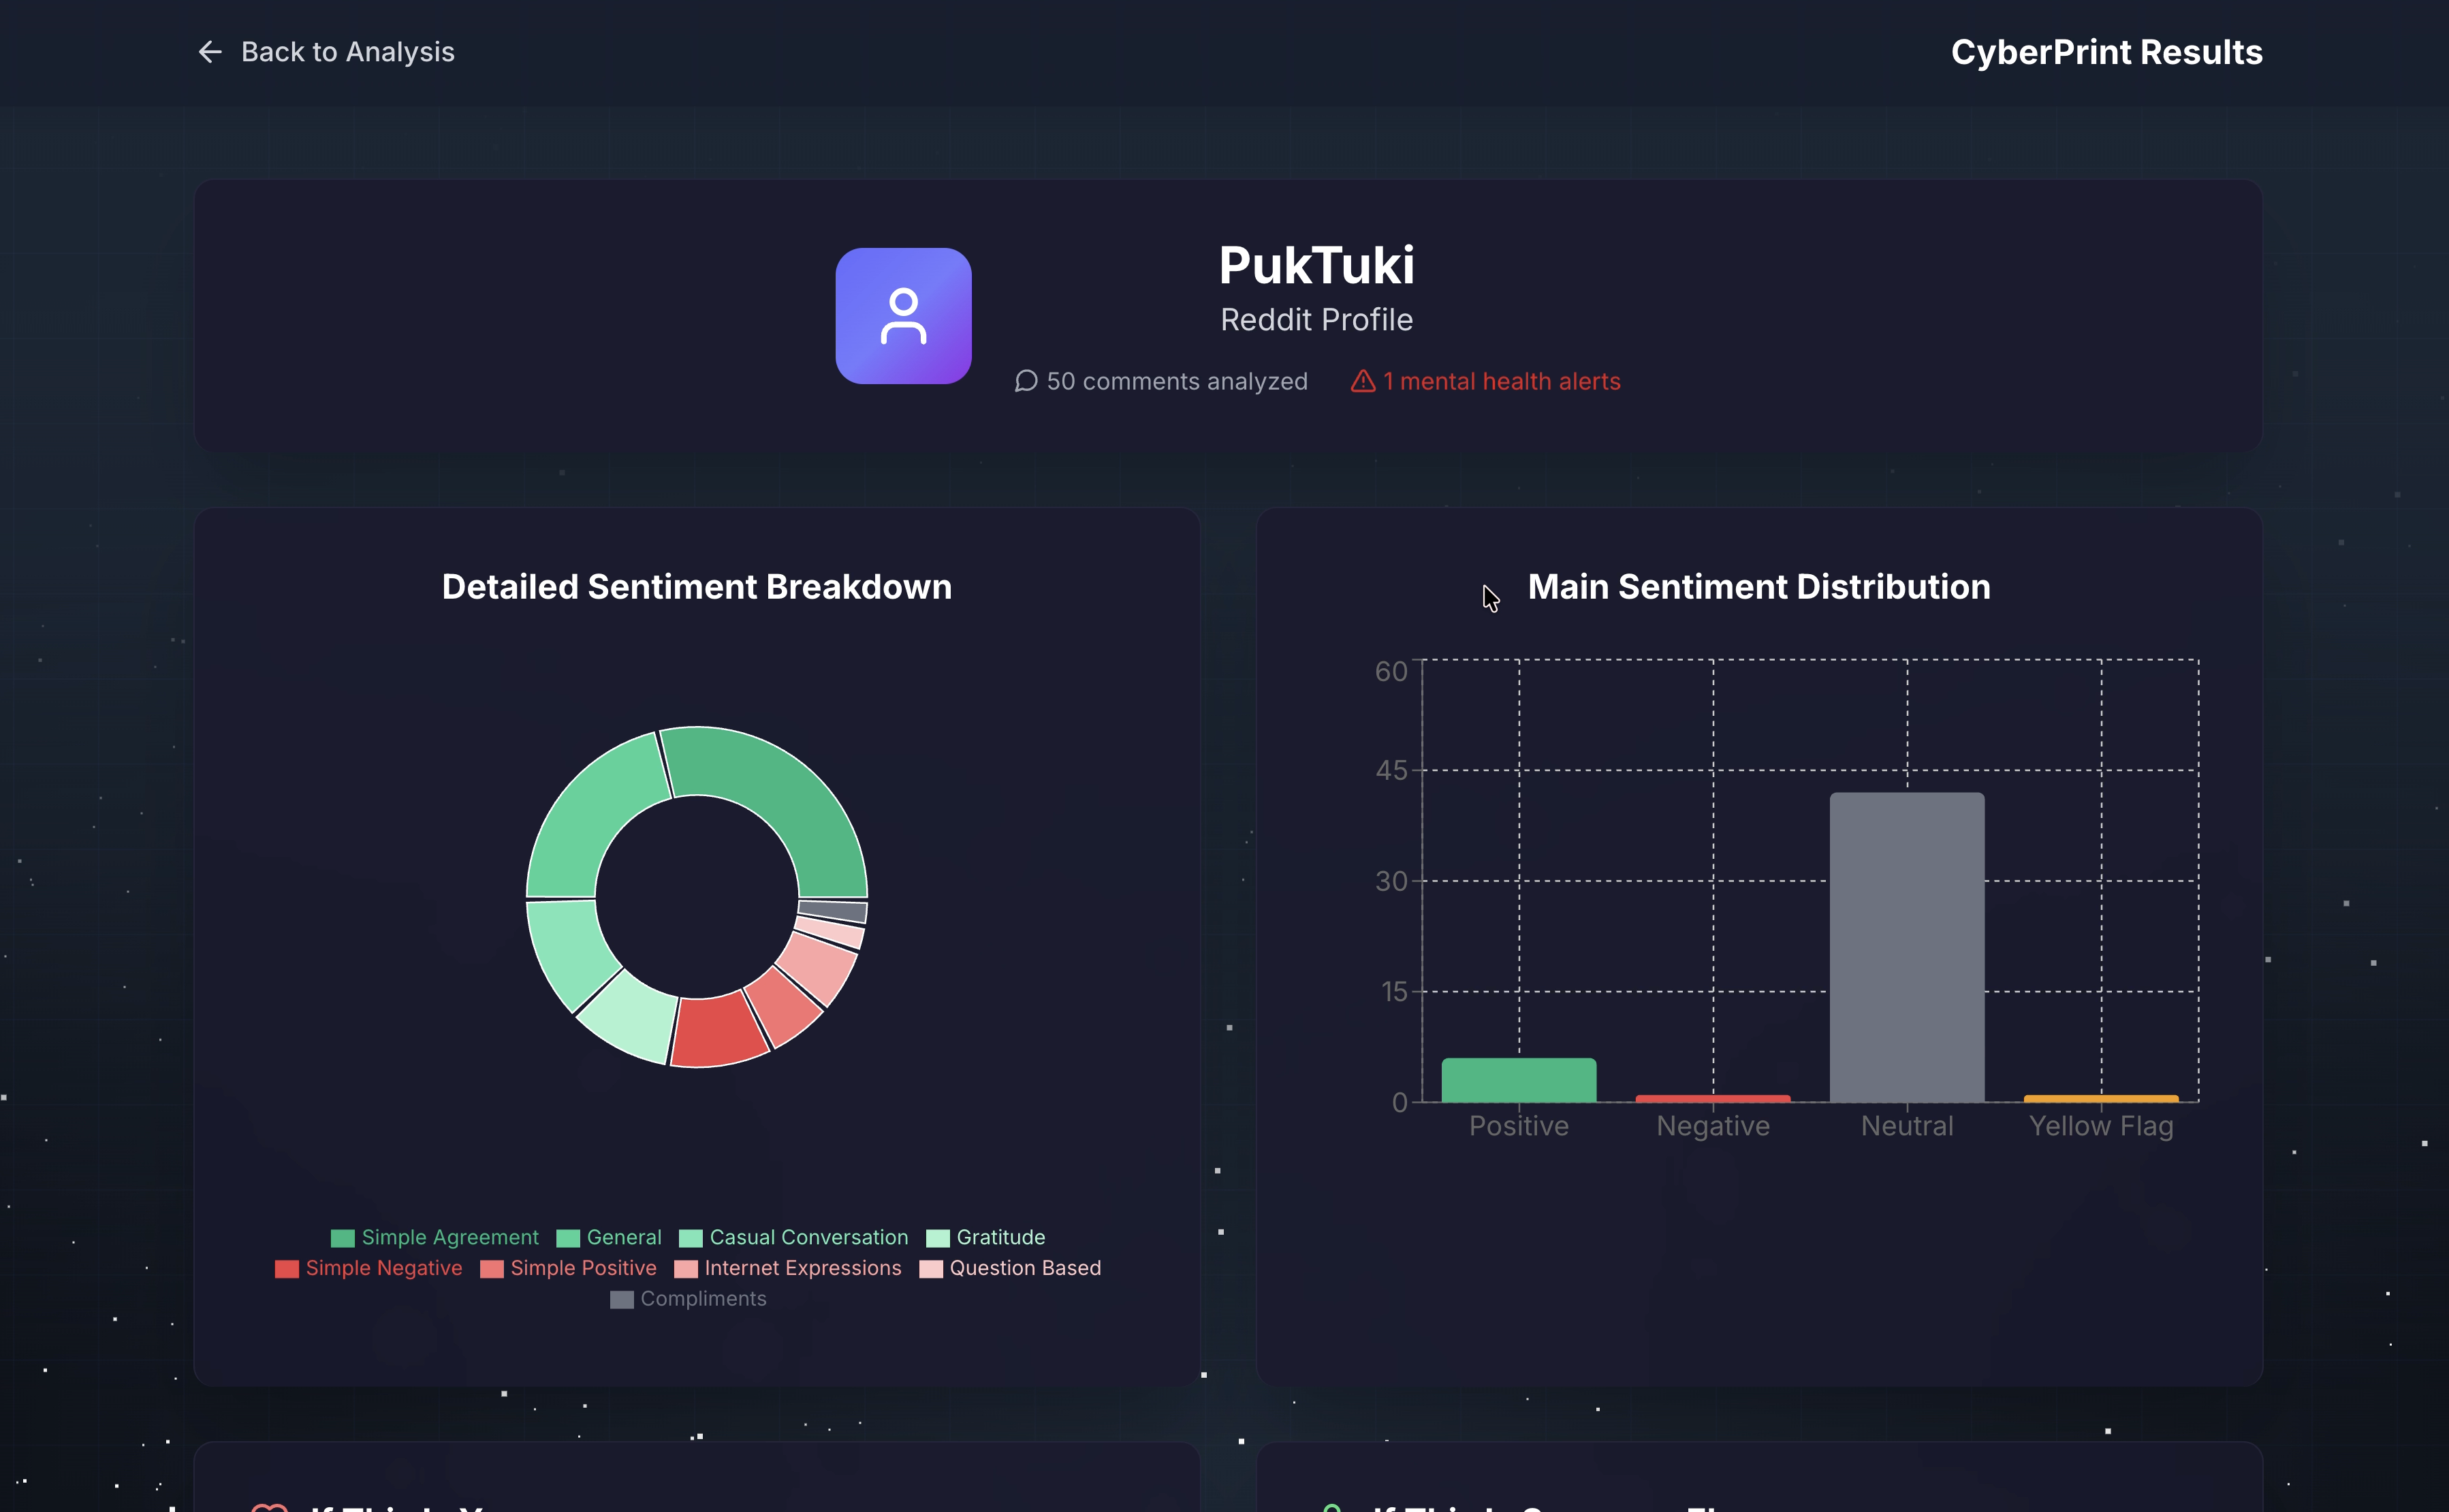Click the PukTuki profile avatar icon
The height and width of the screenshot is (1512, 2449).
903,316
